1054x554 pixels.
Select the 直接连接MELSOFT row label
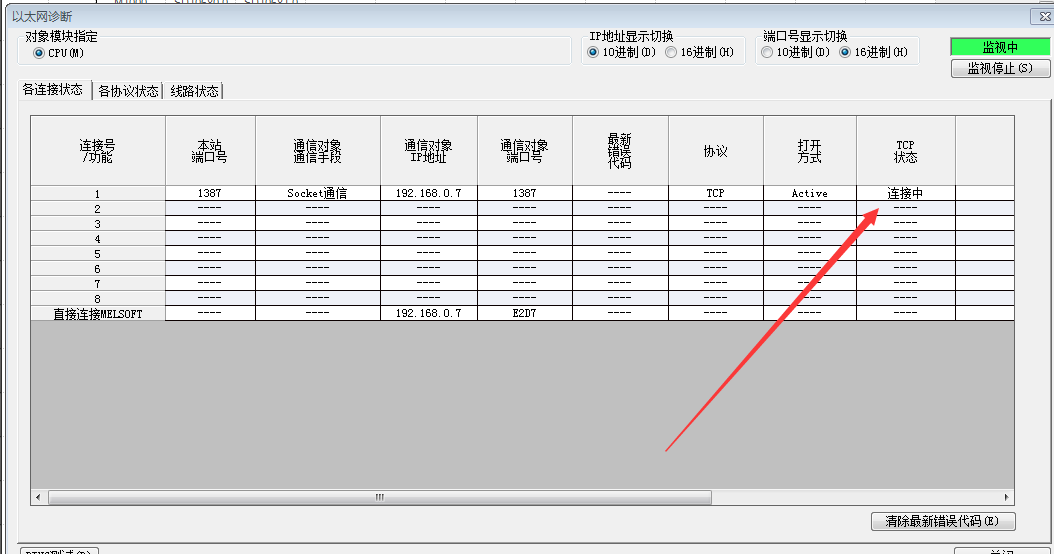tap(97, 313)
